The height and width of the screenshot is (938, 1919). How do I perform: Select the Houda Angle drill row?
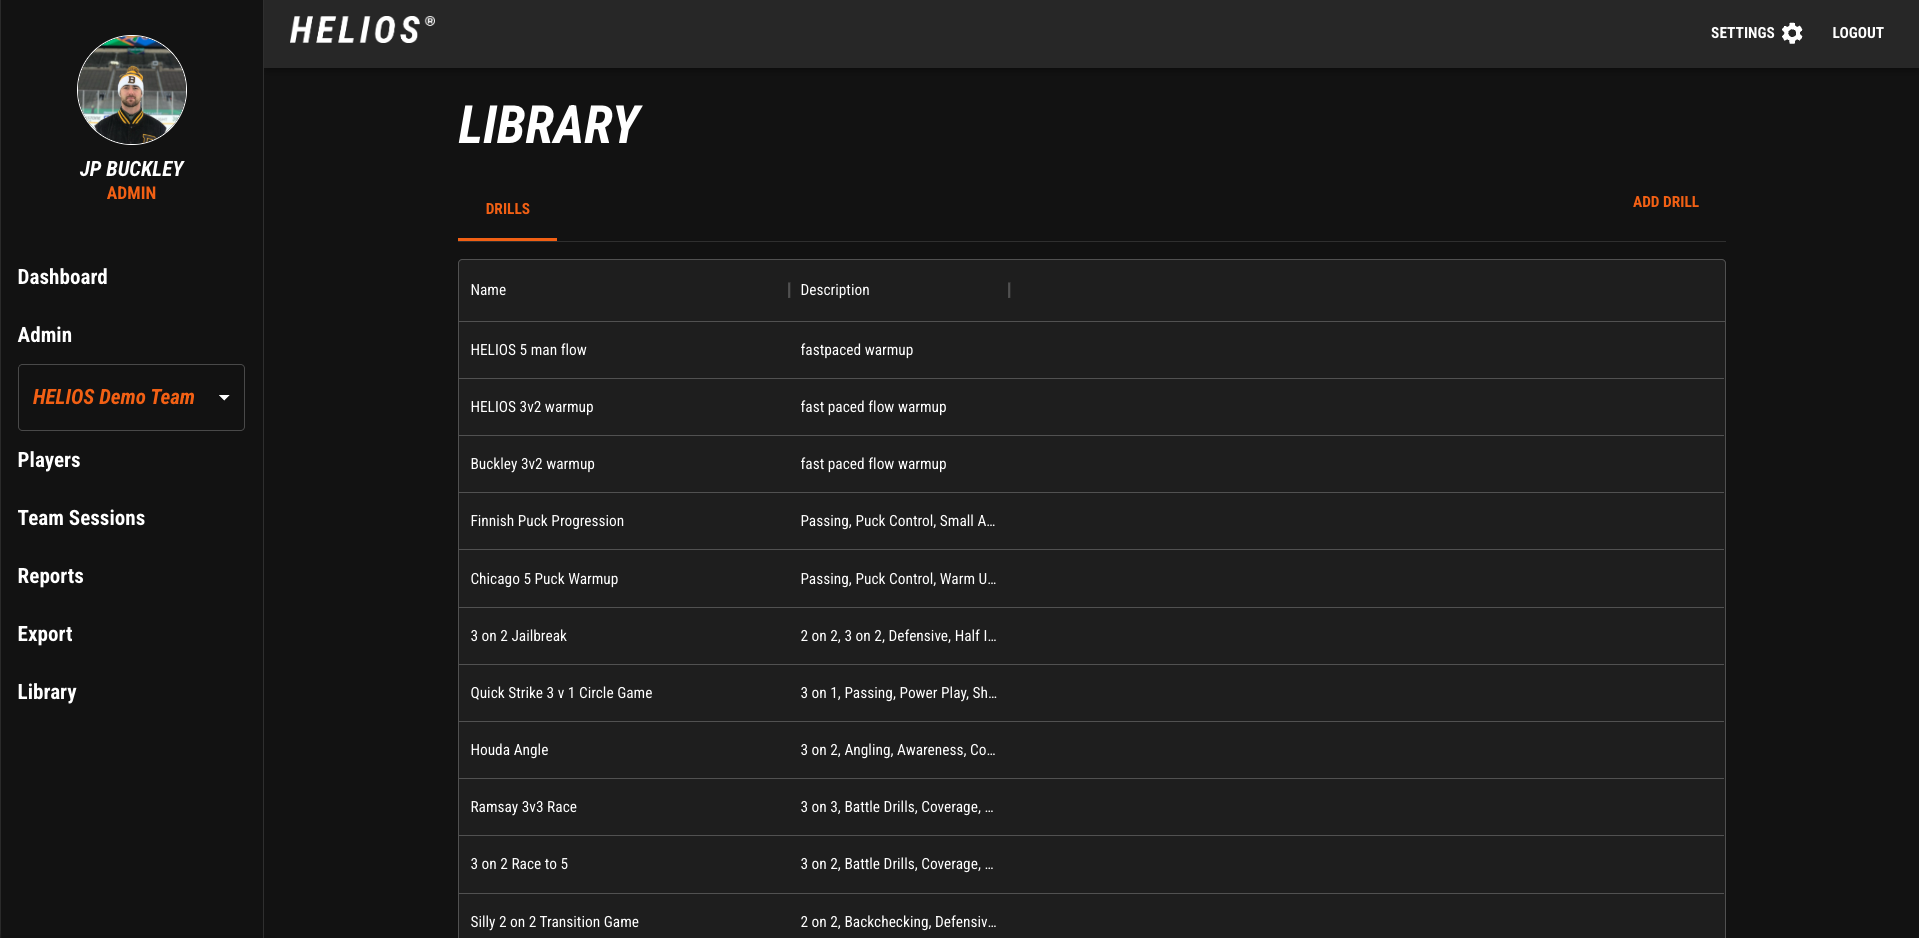tap(509, 750)
